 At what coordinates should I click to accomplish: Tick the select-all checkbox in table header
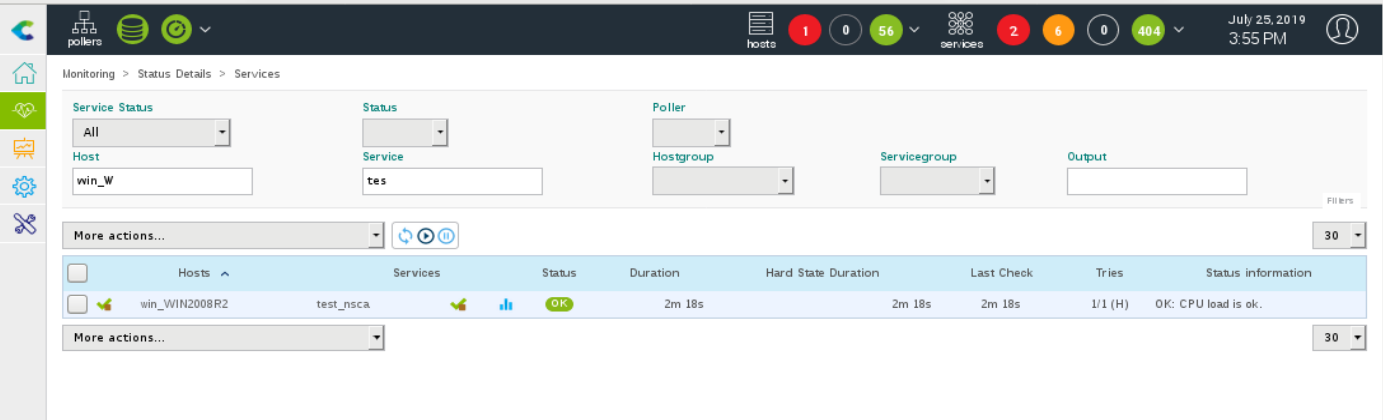click(77, 273)
